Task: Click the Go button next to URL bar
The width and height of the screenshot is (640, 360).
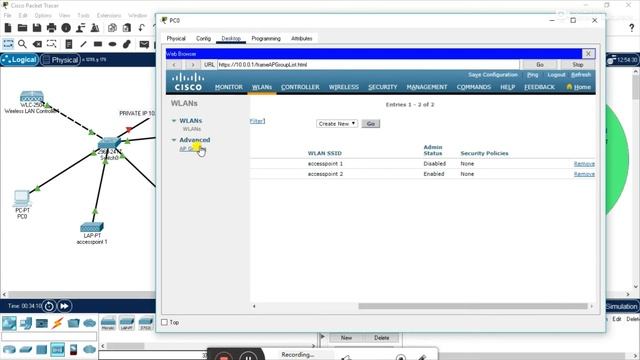Action: pyautogui.click(x=540, y=64)
